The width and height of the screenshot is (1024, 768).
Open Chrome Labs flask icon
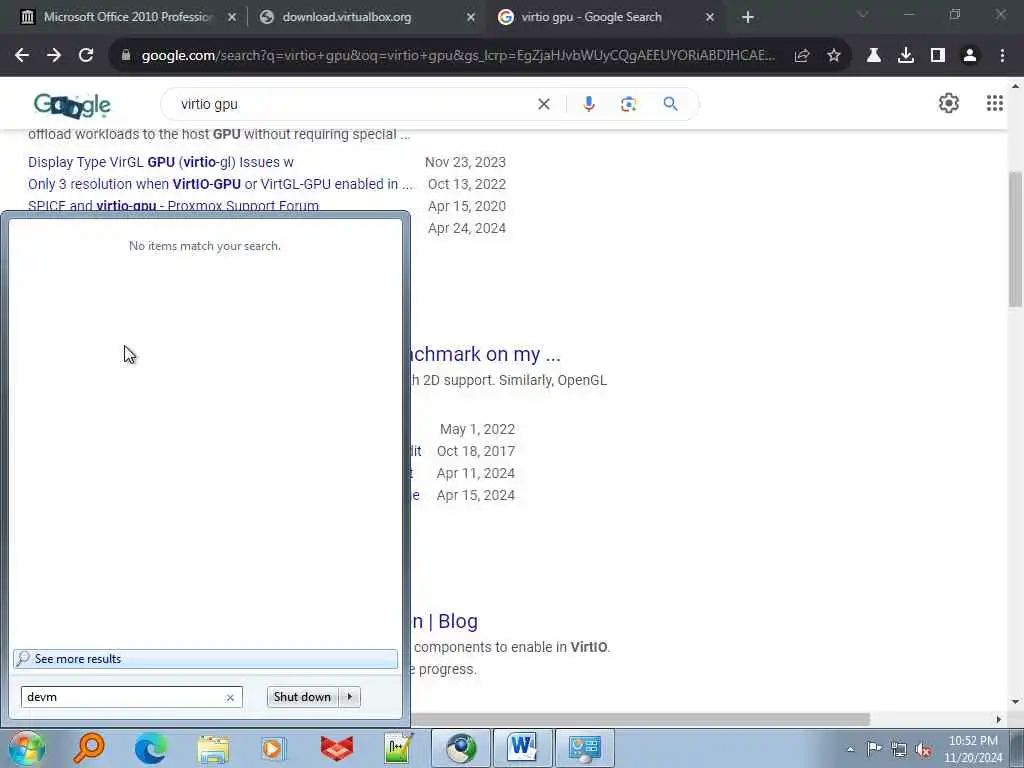click(x=873, y=56)
